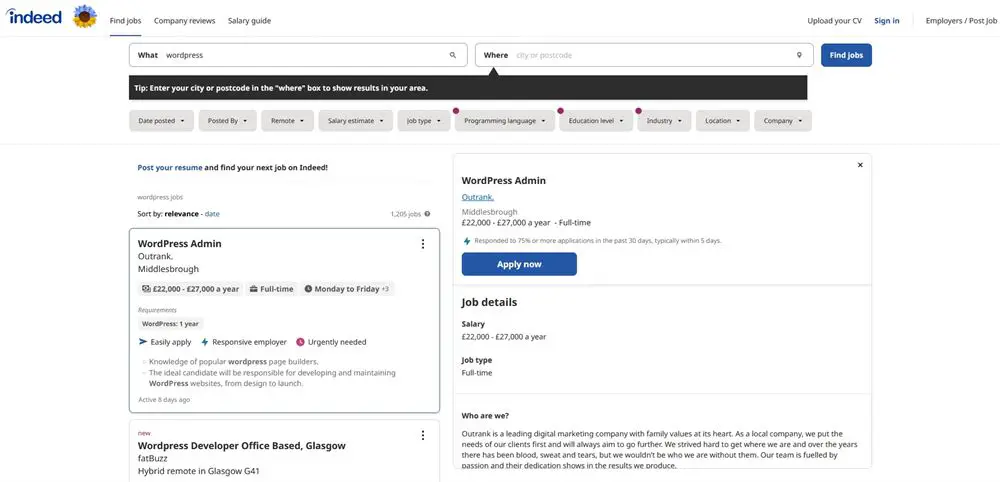Click the WordPress: 1 year requirement tag
Image resolution: width=1000 pixels, height=482 pixels.
pos(170,324)
